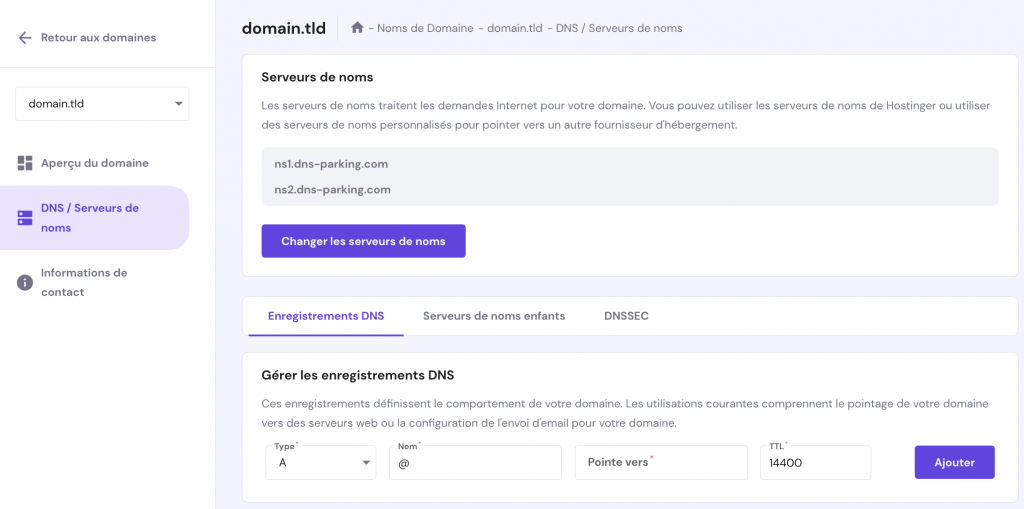
Task: Click the home icon in breadcrumb
Action: pos(357,28)
